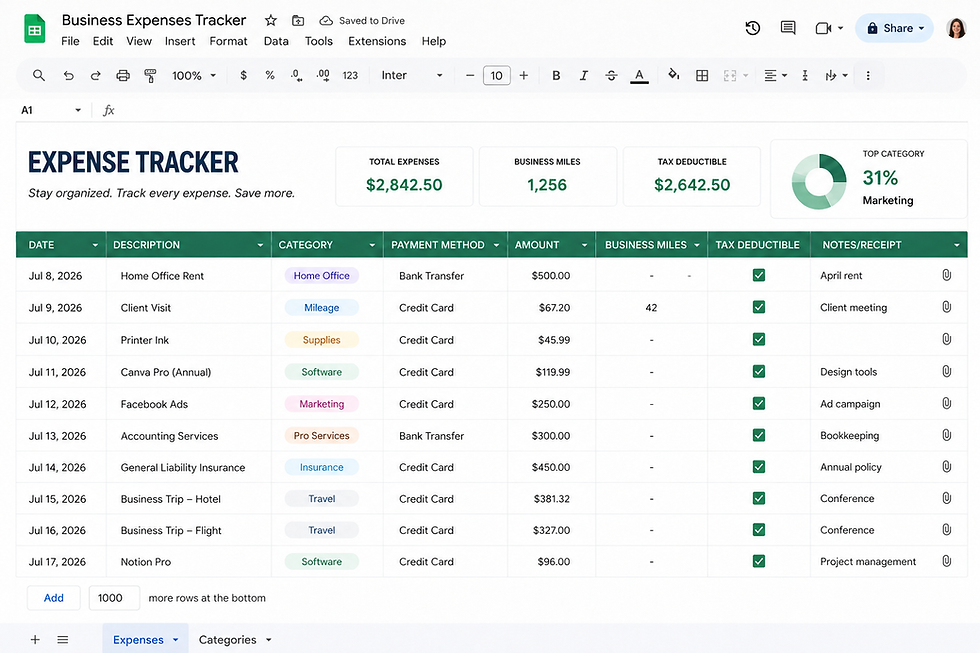Screen dimensions: 980x653
Task: Toggle tax deductible for Canva Pro (Annual)
Action: pos(759,371)
